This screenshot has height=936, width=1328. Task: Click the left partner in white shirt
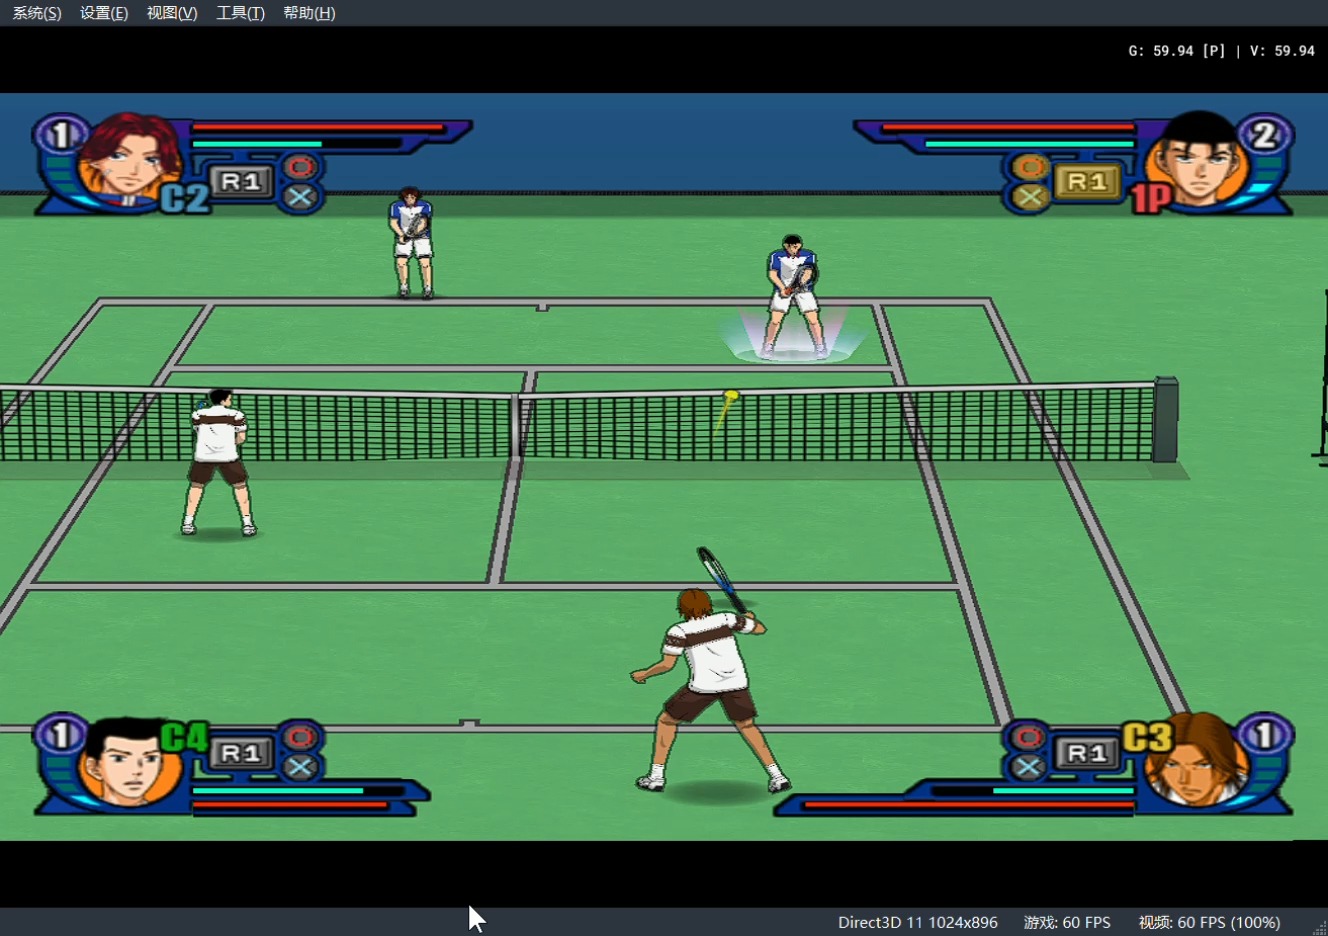[218, 462]
